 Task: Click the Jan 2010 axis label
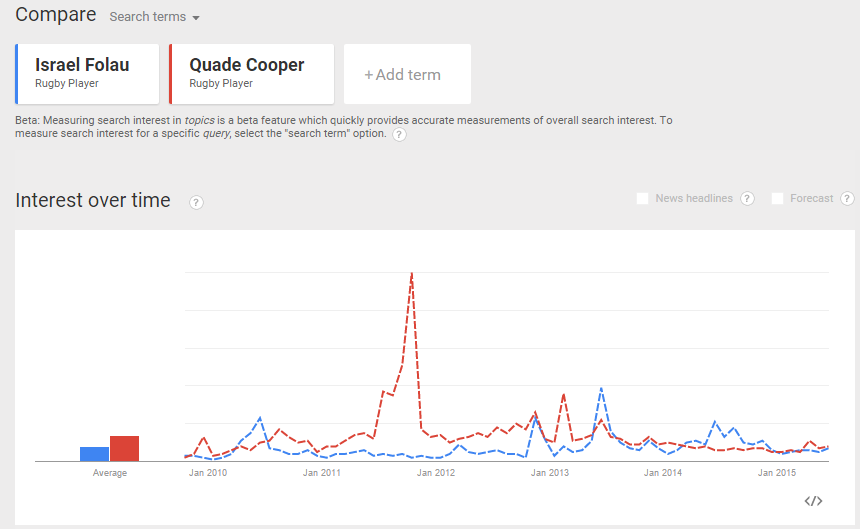[x=209, y=473]
